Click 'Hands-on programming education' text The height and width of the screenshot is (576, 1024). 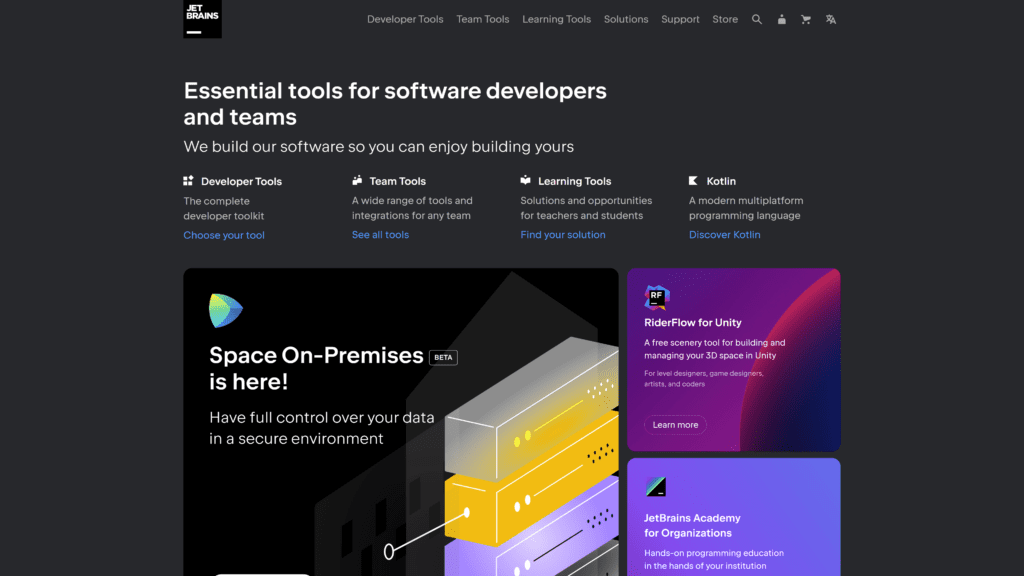pyautogui.click(x=714, y=559)
